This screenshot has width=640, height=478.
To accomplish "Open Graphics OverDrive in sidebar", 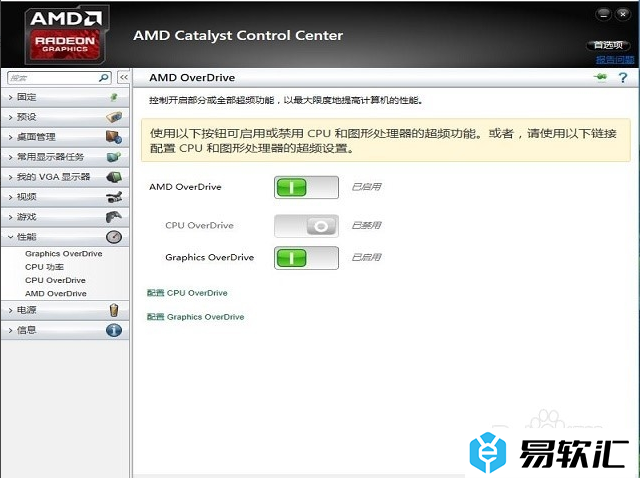I will click(x=64, y=253).
